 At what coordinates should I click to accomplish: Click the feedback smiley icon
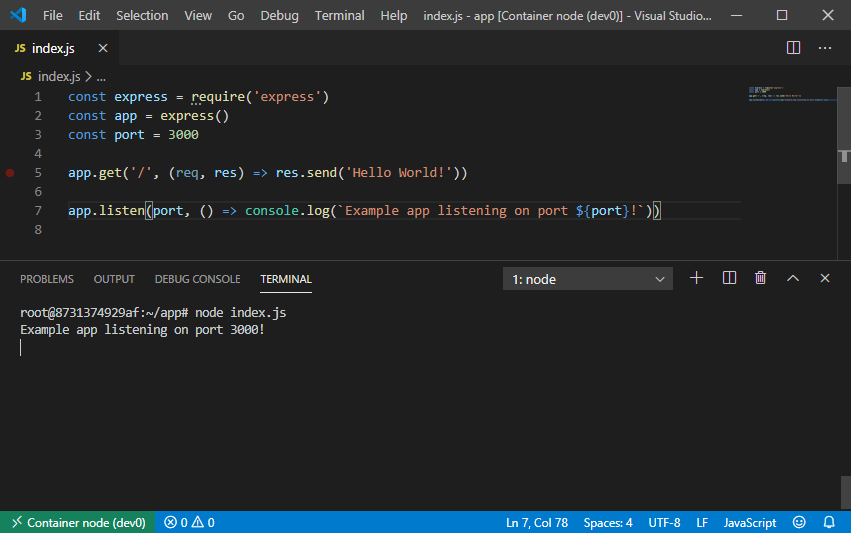(x=799, y=522)
